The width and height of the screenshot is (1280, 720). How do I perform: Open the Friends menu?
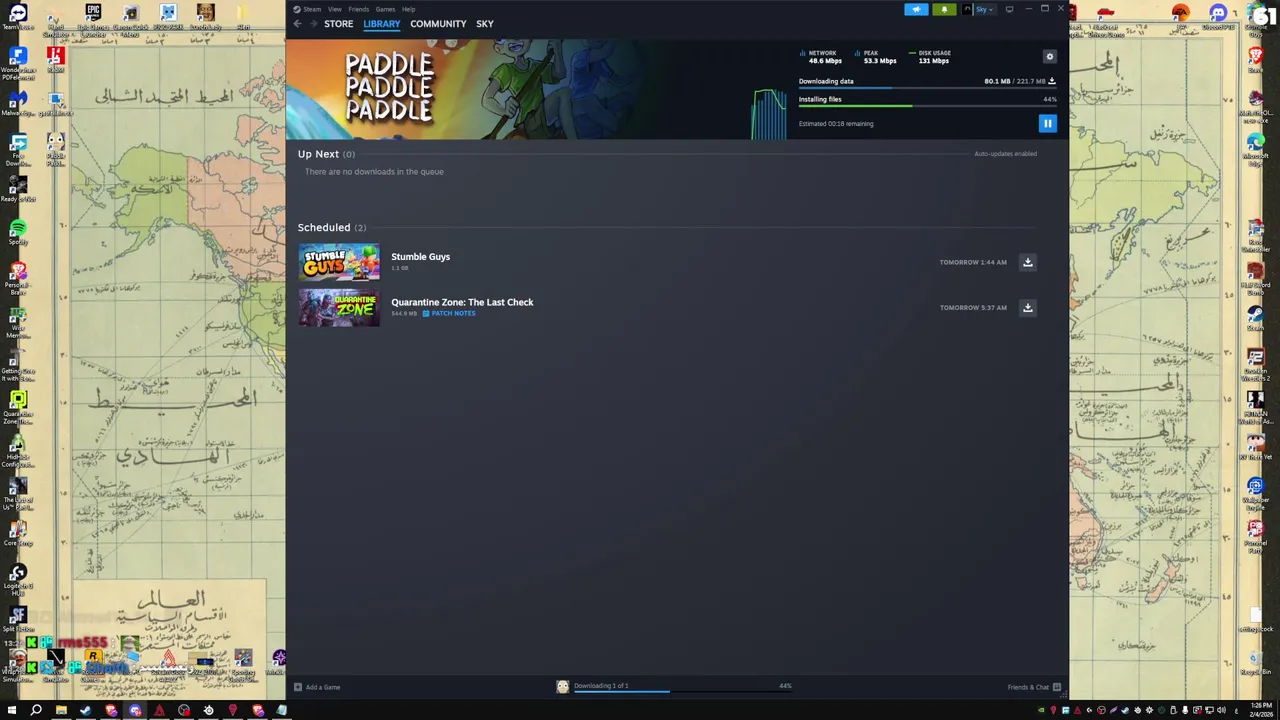coord(358,9)
